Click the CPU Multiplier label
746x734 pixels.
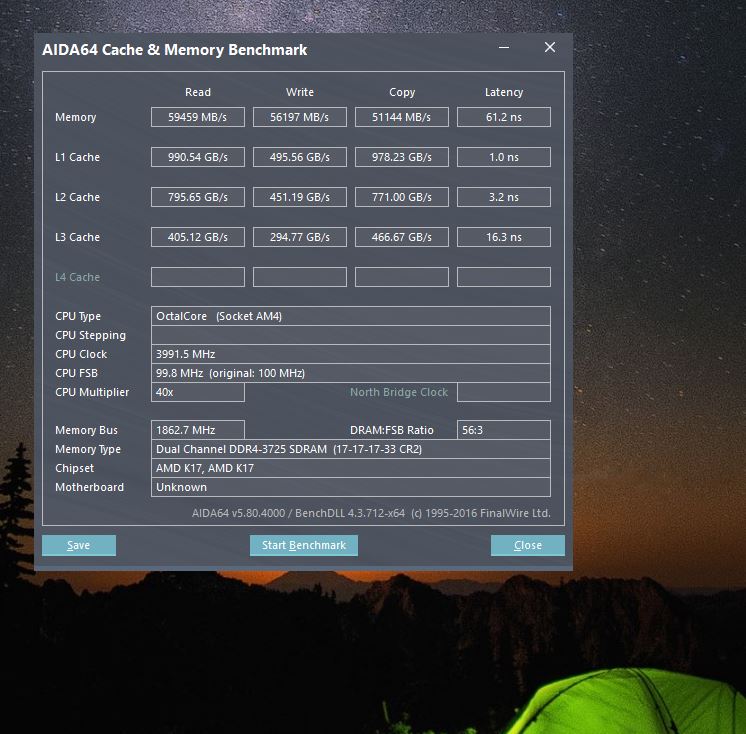point(92,392)
